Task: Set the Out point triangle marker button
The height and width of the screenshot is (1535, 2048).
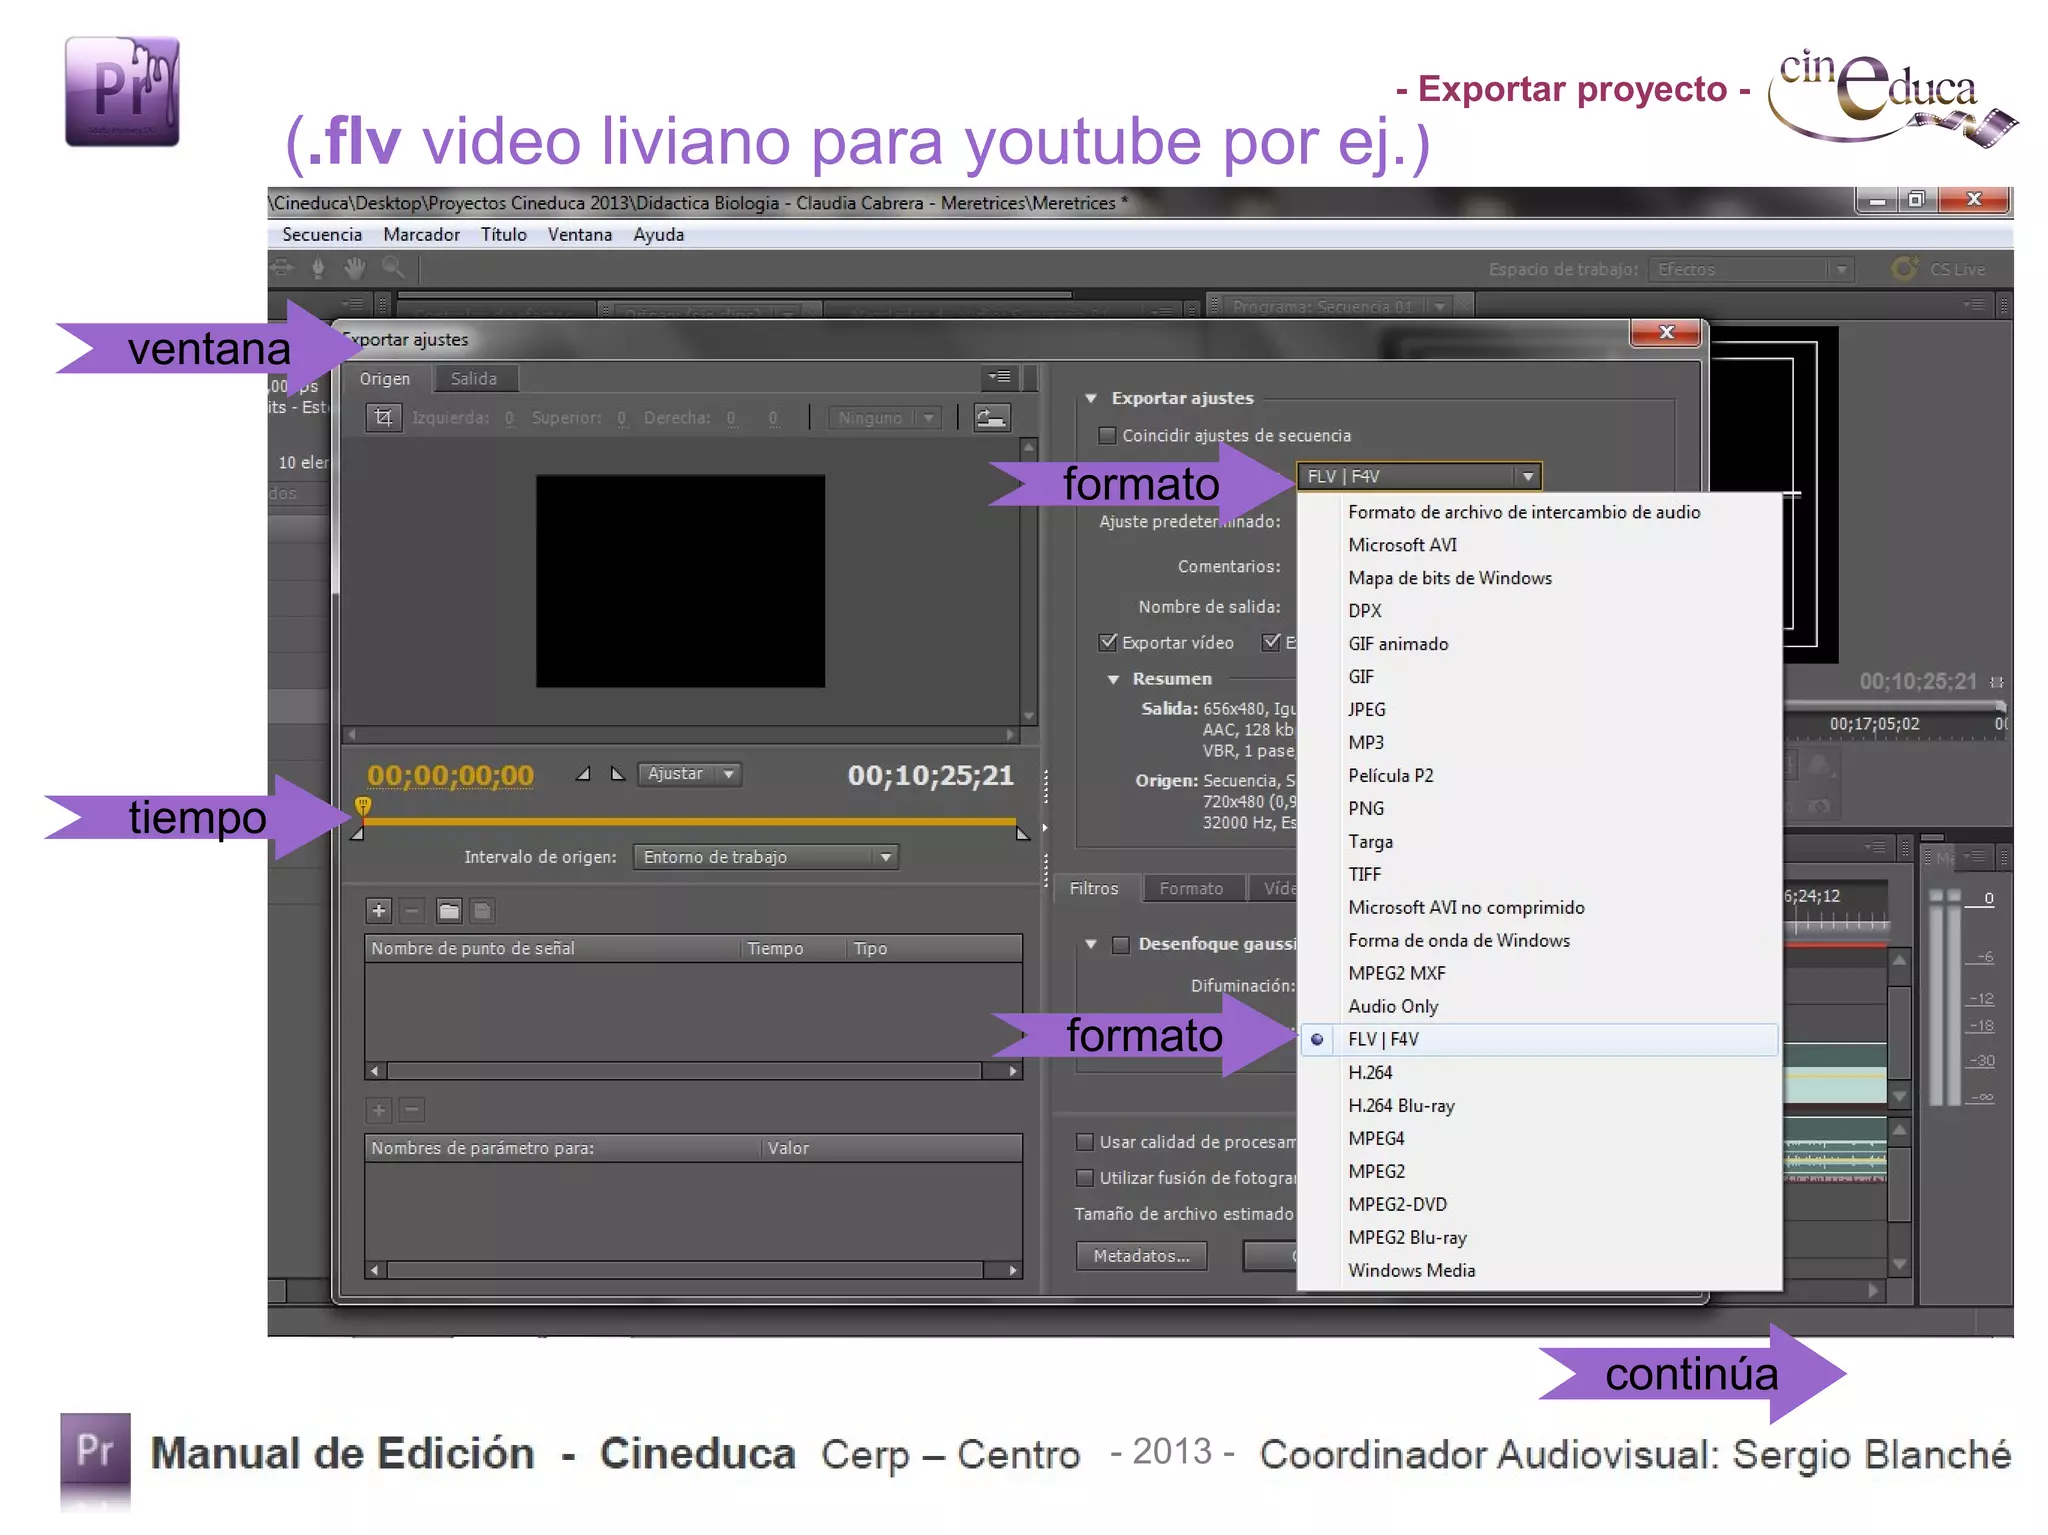Action: pos(617,773)
